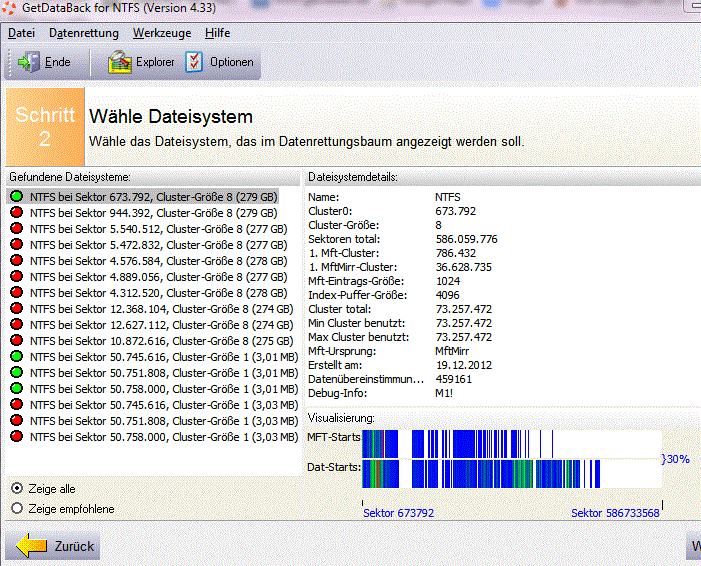The image size is (701, 566).
Task: Click green dot for sector 50.745.616 3,01 MB
Action: 16,357
